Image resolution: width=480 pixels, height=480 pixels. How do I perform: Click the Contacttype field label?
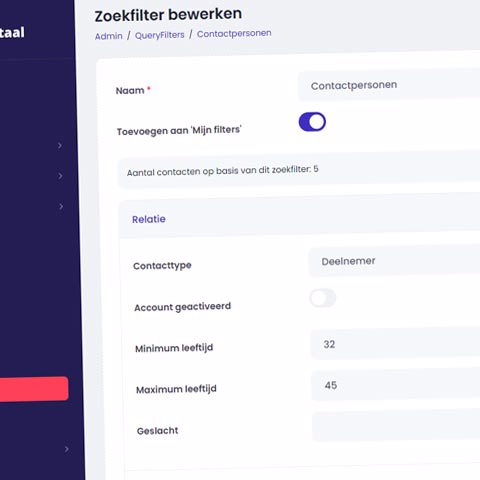click(162, 266)
